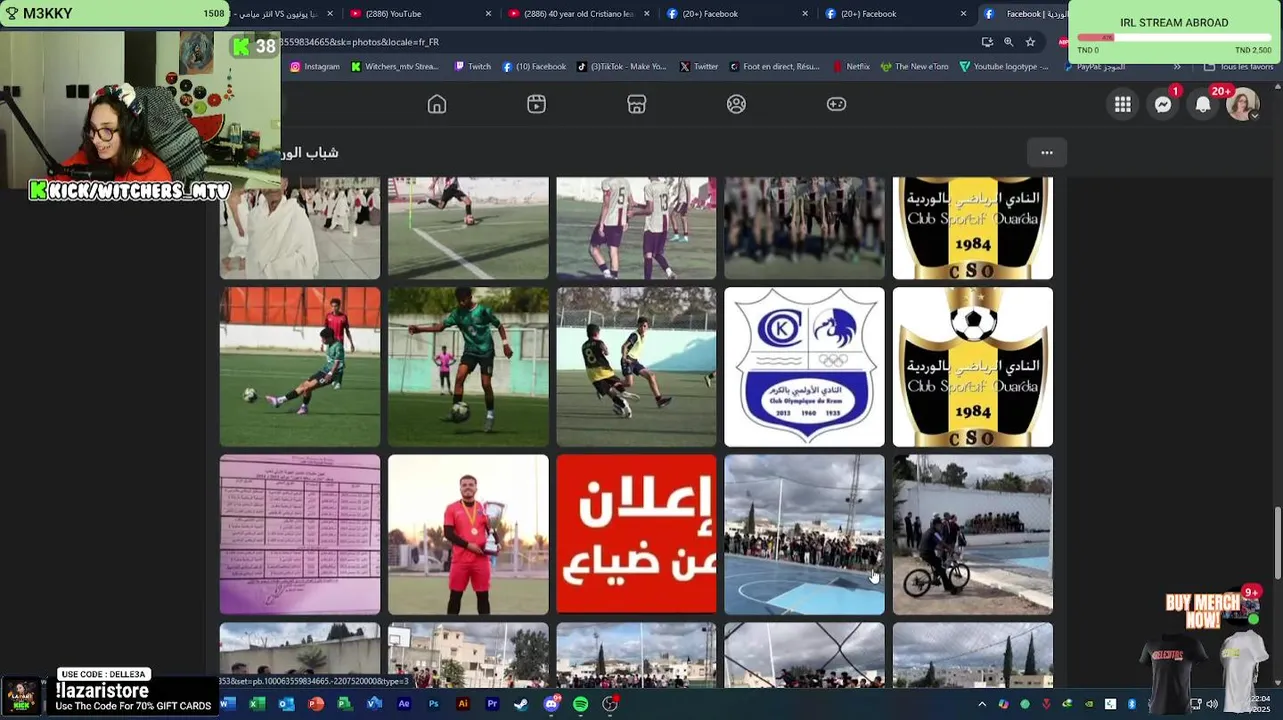This screenshot has height=720, width=1283.
Task: Open After Effects from the taskbar
Action: [x=404, y=704]
